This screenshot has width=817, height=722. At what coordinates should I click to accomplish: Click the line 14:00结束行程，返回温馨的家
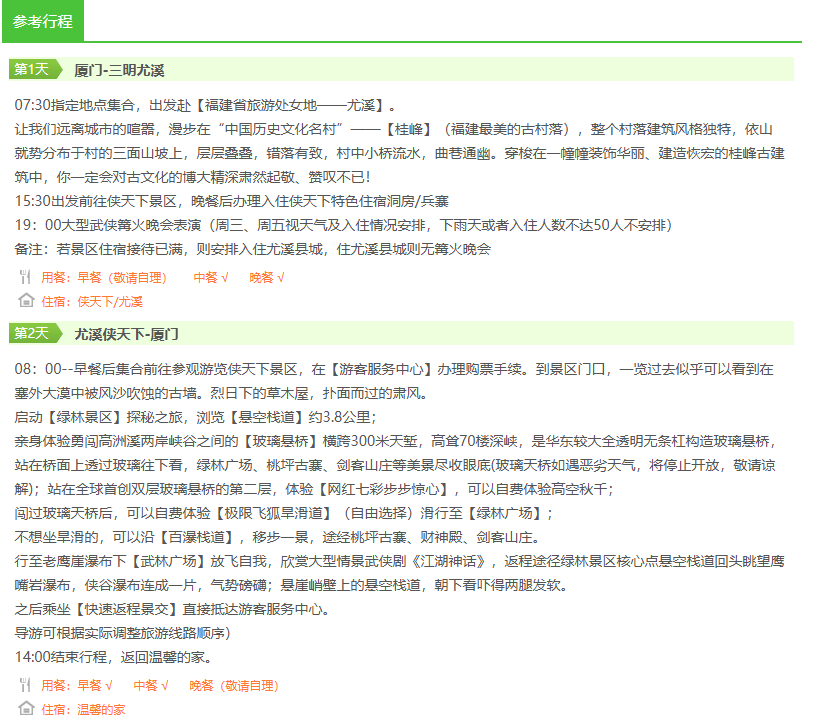[x=114, y=657]
